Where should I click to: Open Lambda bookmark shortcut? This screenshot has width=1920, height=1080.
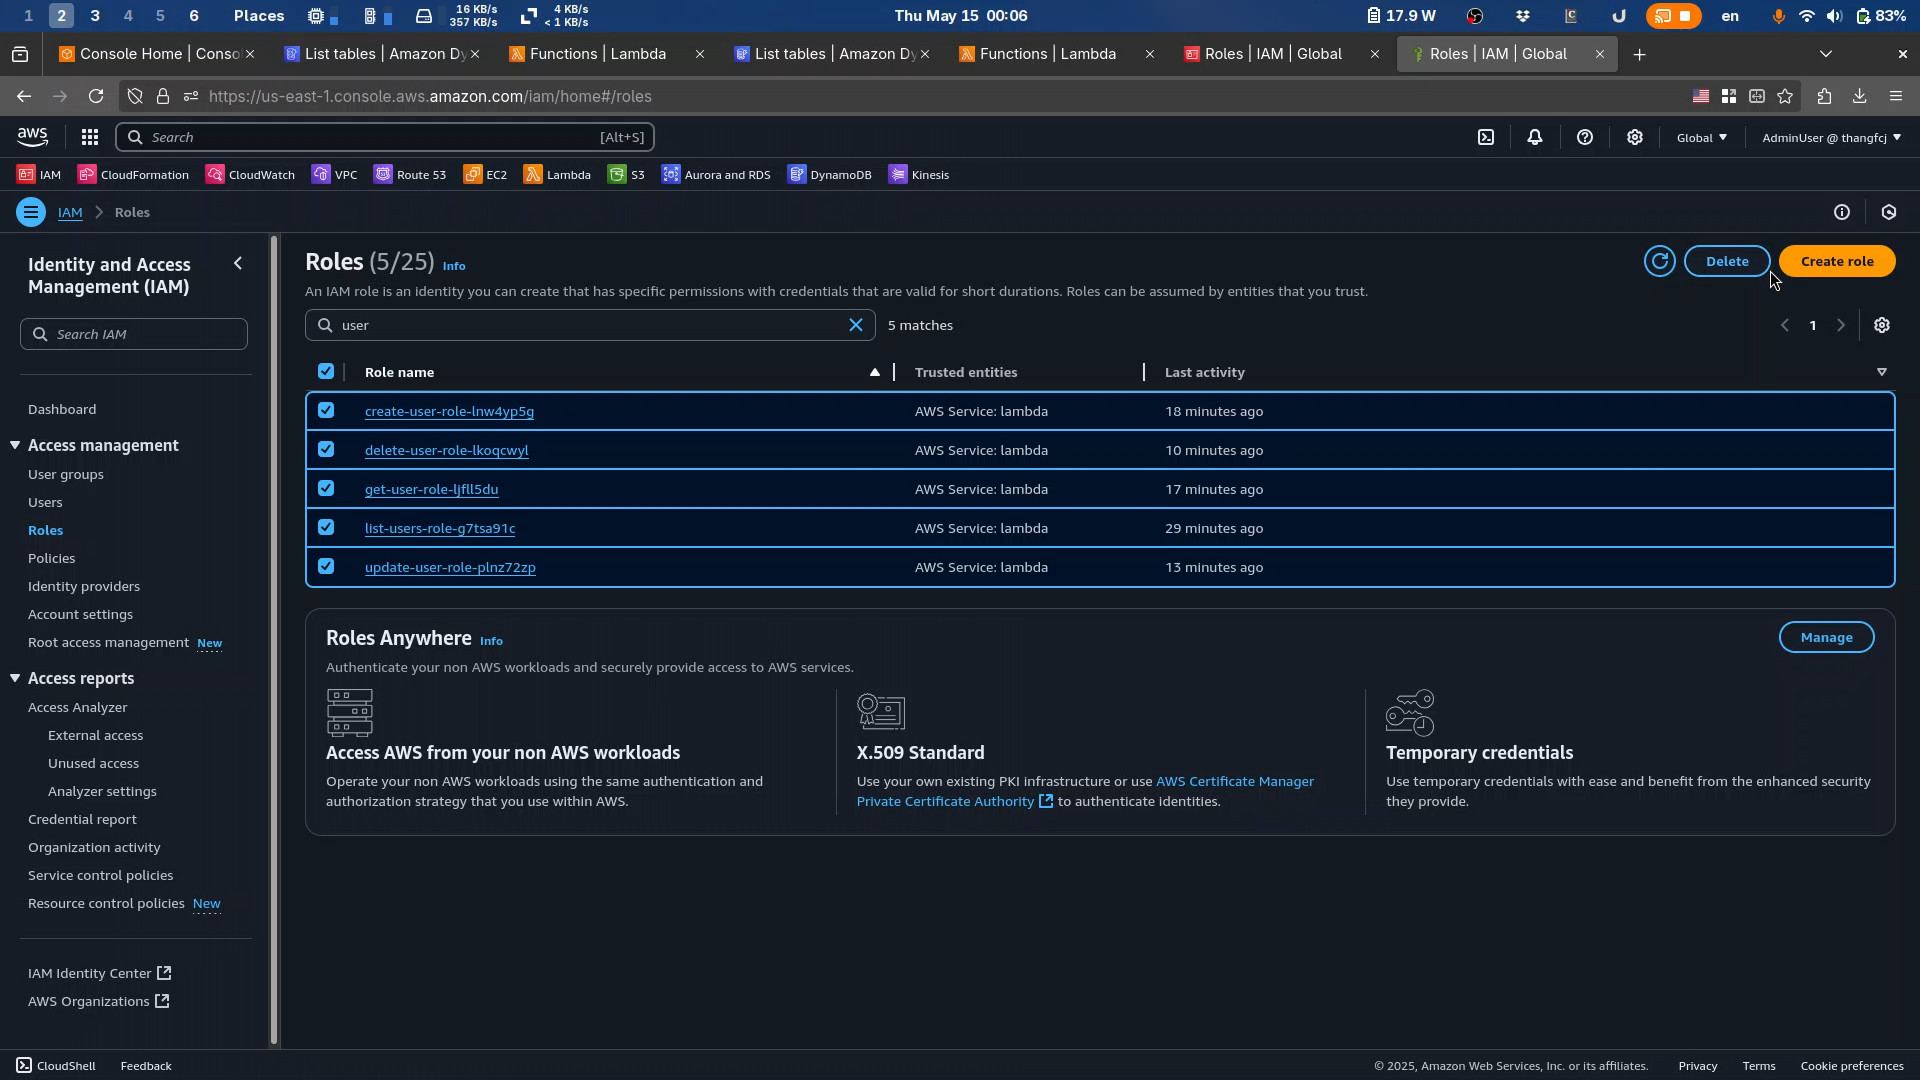pyautogui.click(x=557, y=175)
